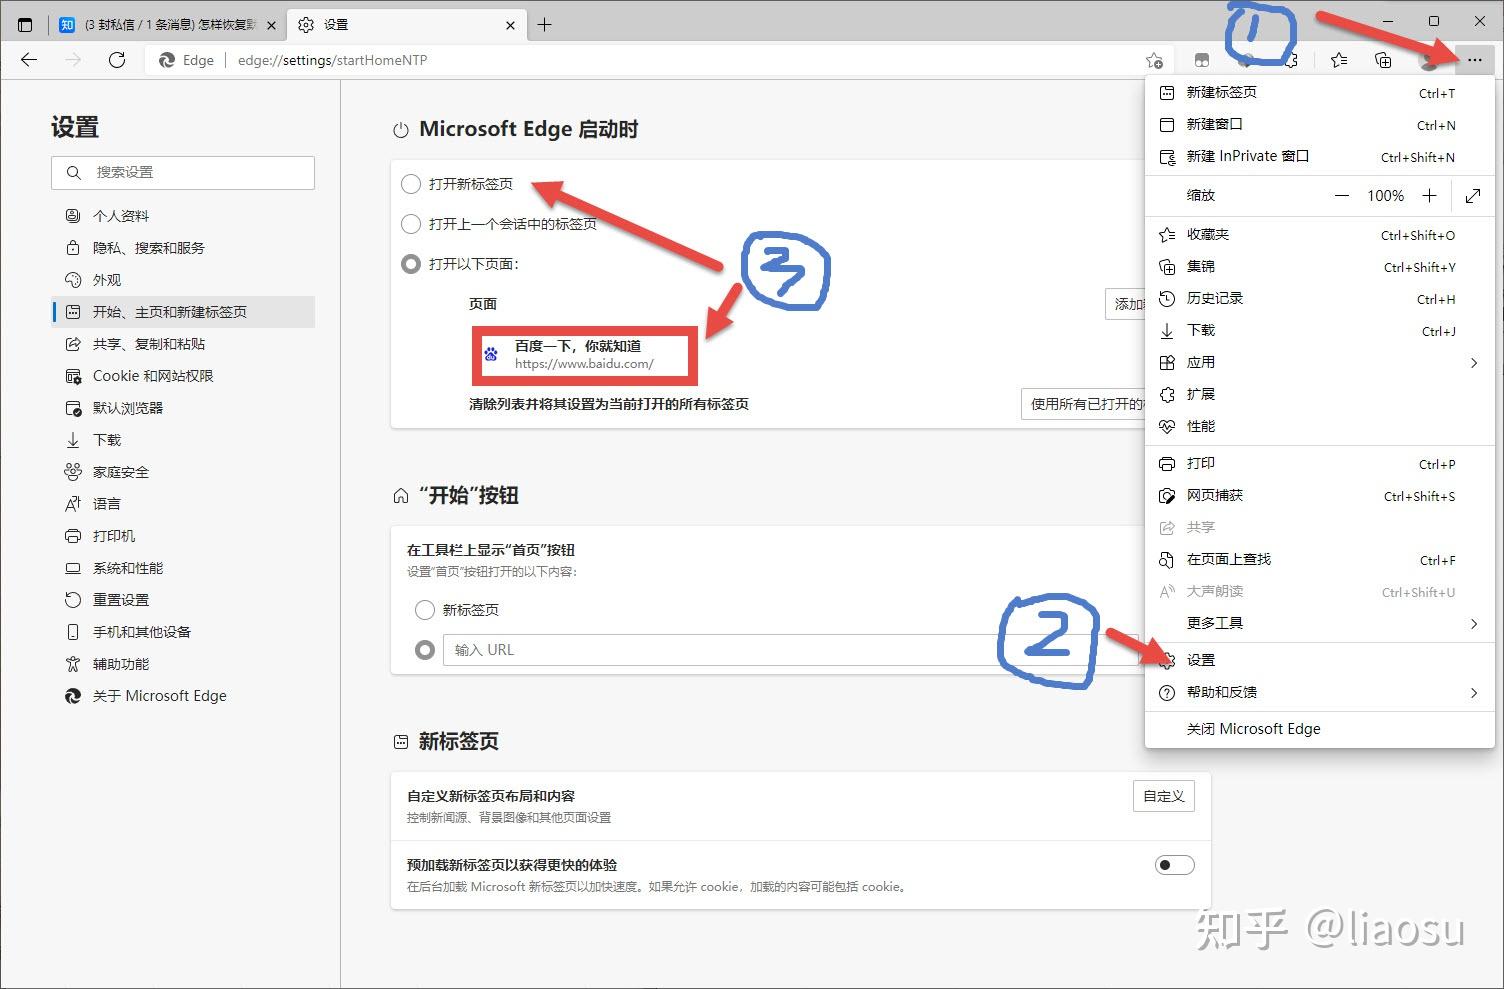Choose 关闭 Microsoft Edge from menu
The height and width of the screenshot is (989, 1504).
(x=1319, y=730)
